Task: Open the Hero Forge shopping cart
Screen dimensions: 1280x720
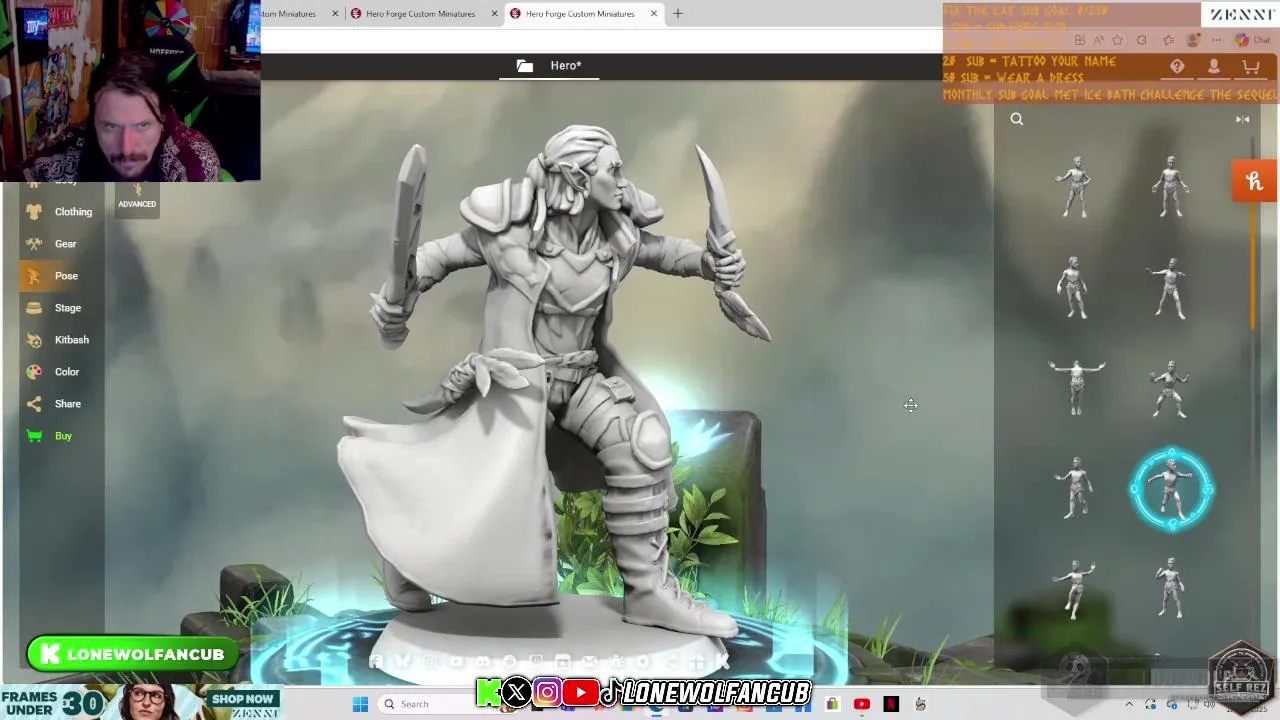Action: point(1251,66)
